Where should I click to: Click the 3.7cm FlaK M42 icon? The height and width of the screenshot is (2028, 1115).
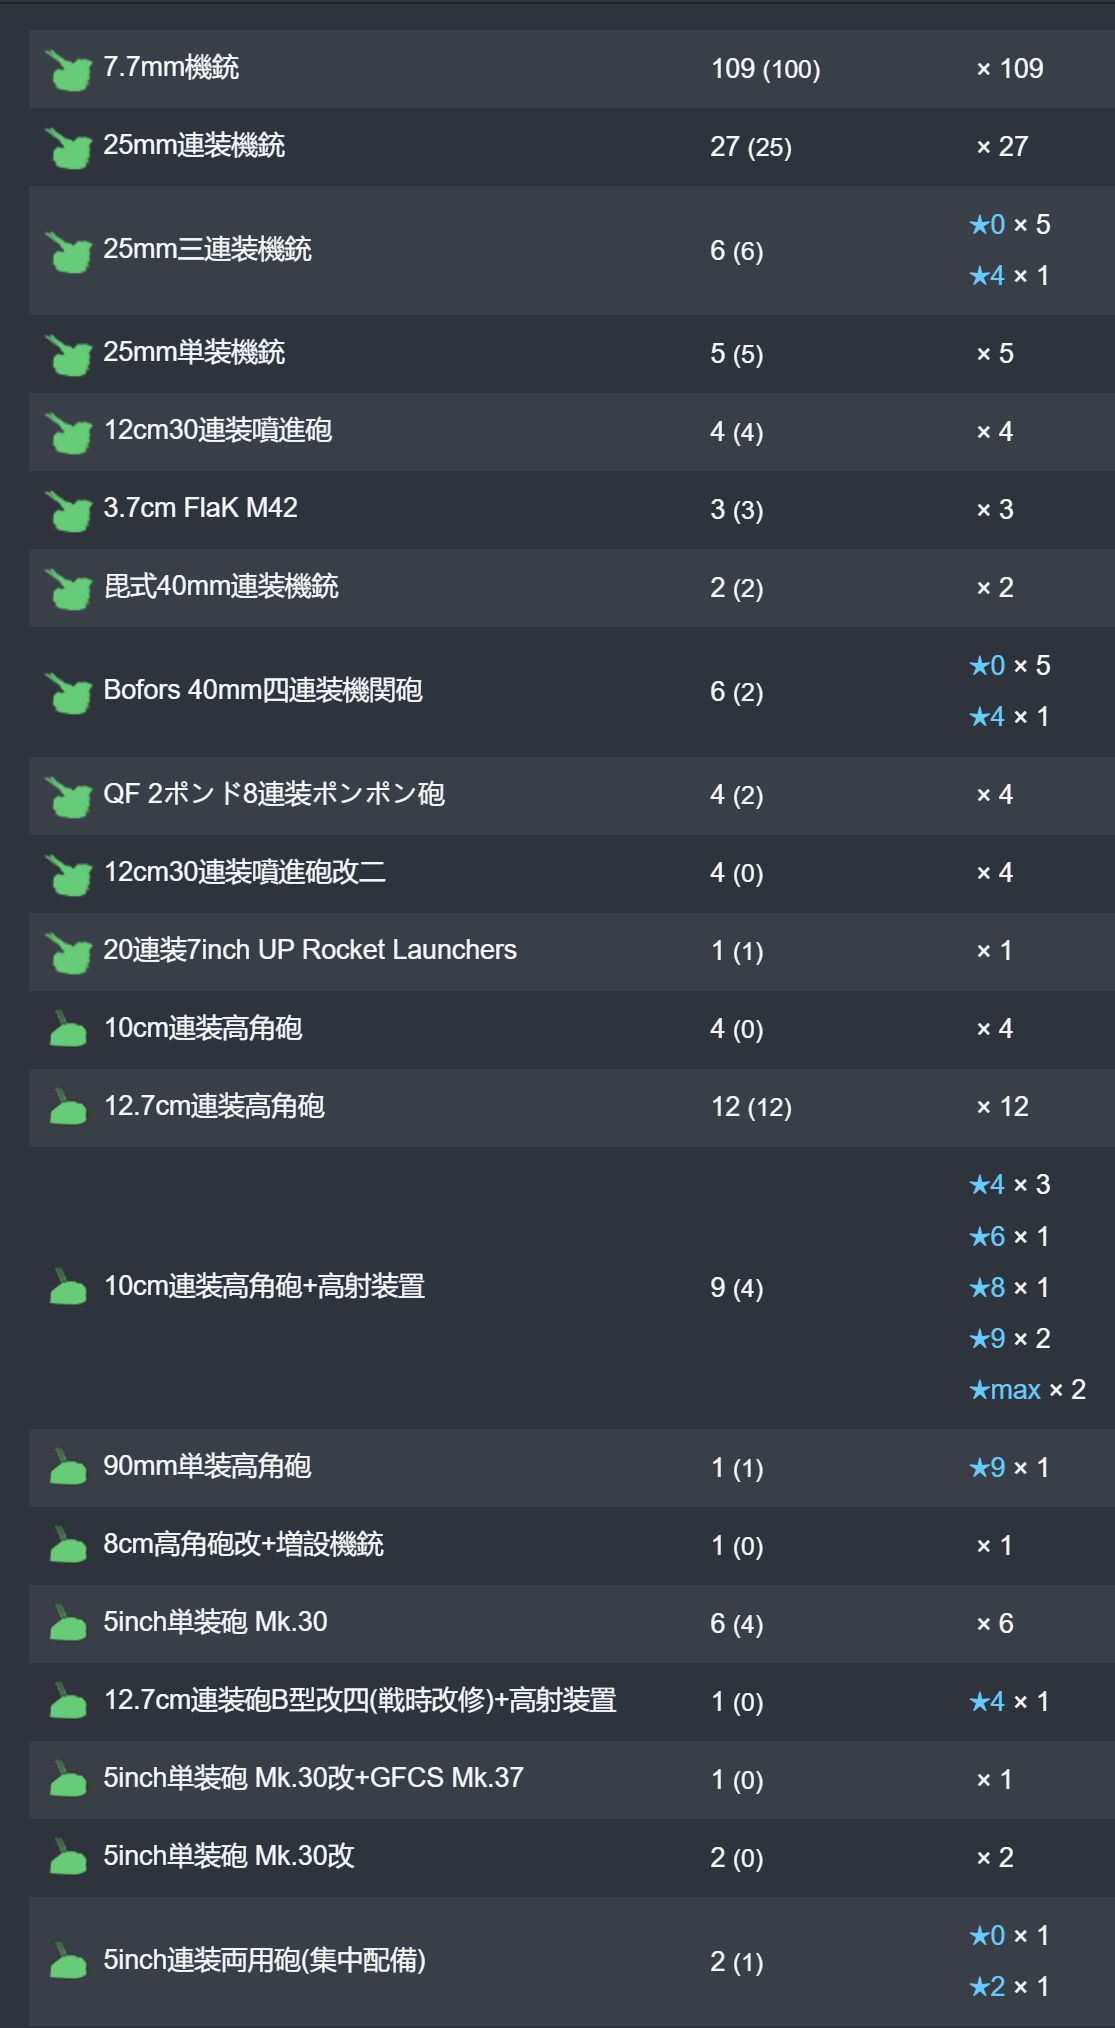[68, 510]
